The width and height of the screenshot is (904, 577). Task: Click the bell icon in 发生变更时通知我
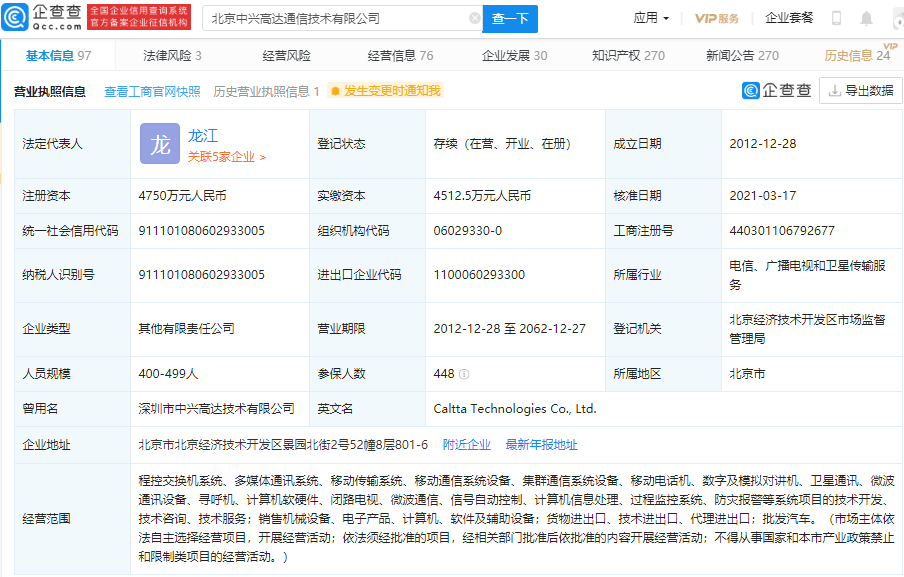tap(336, 91)
